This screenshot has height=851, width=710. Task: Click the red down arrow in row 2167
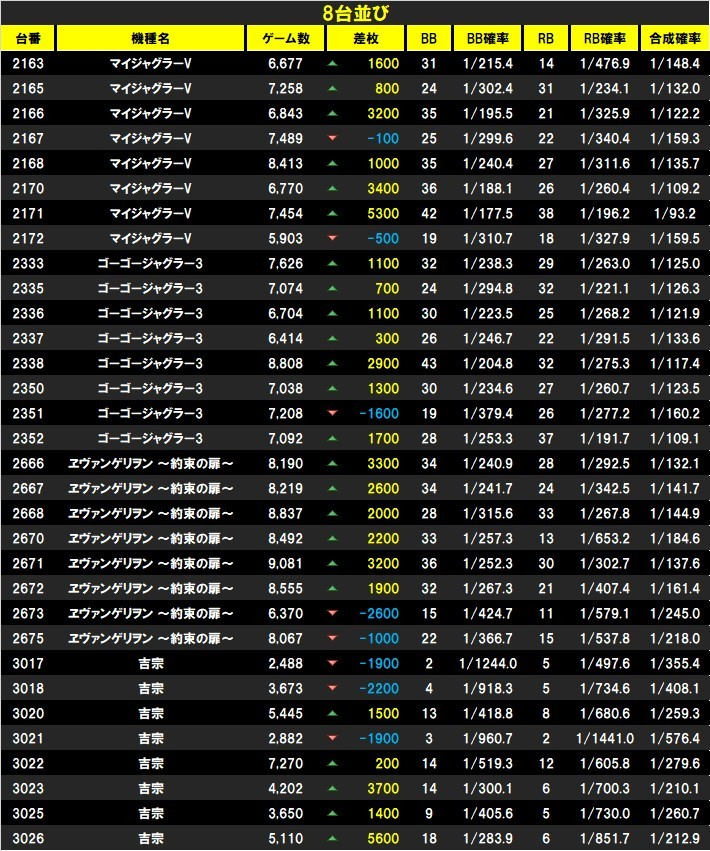pos(333,138)
